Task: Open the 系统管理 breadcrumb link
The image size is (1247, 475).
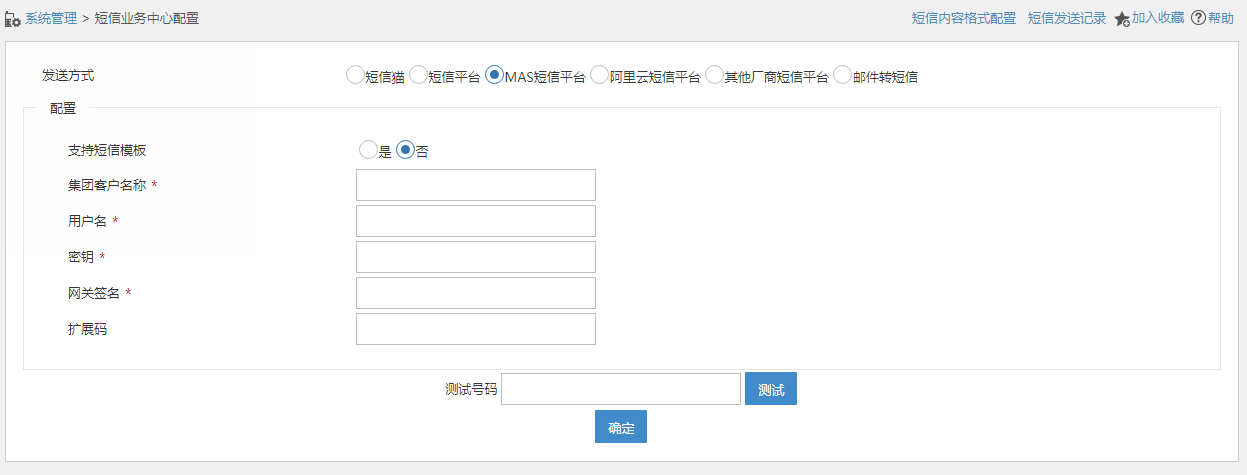Action: tap(51, 18)
